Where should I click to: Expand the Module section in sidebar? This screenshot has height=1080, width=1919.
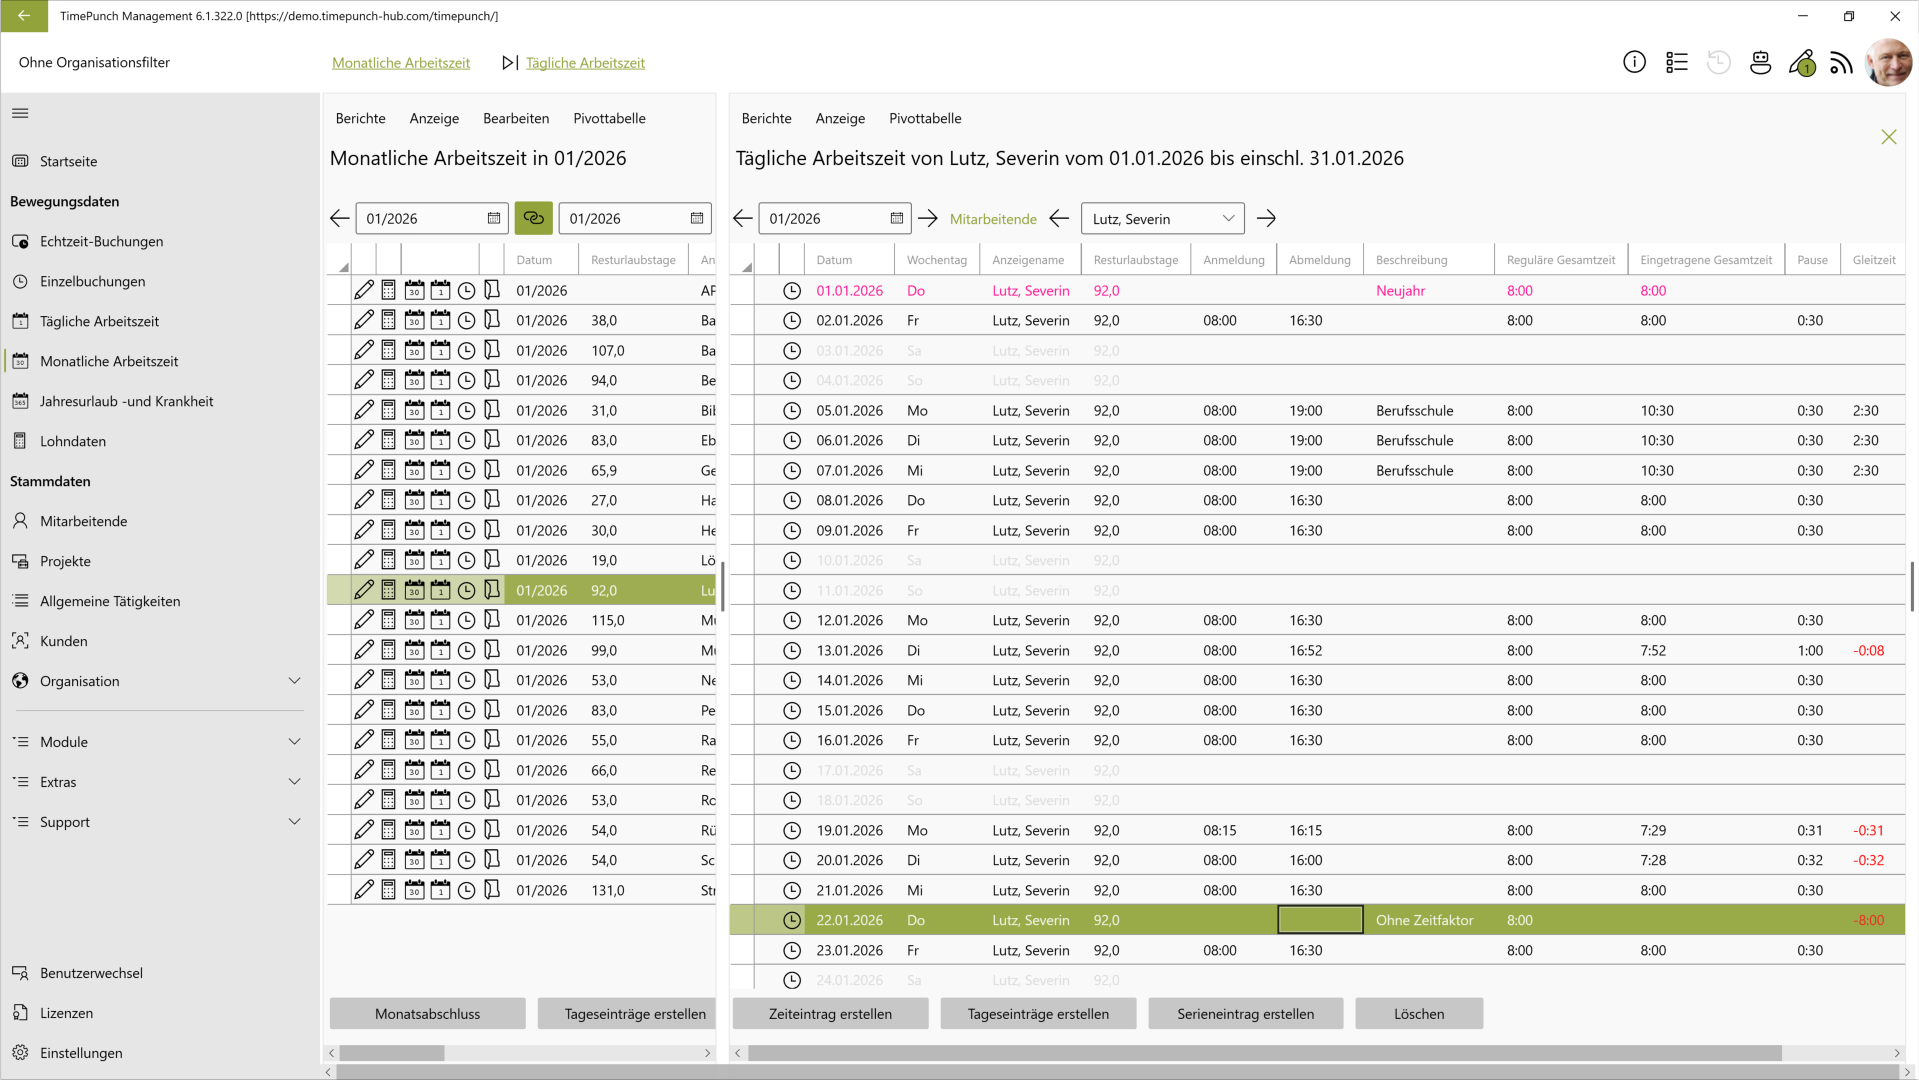pyautogui.click(x=294, y=742)
